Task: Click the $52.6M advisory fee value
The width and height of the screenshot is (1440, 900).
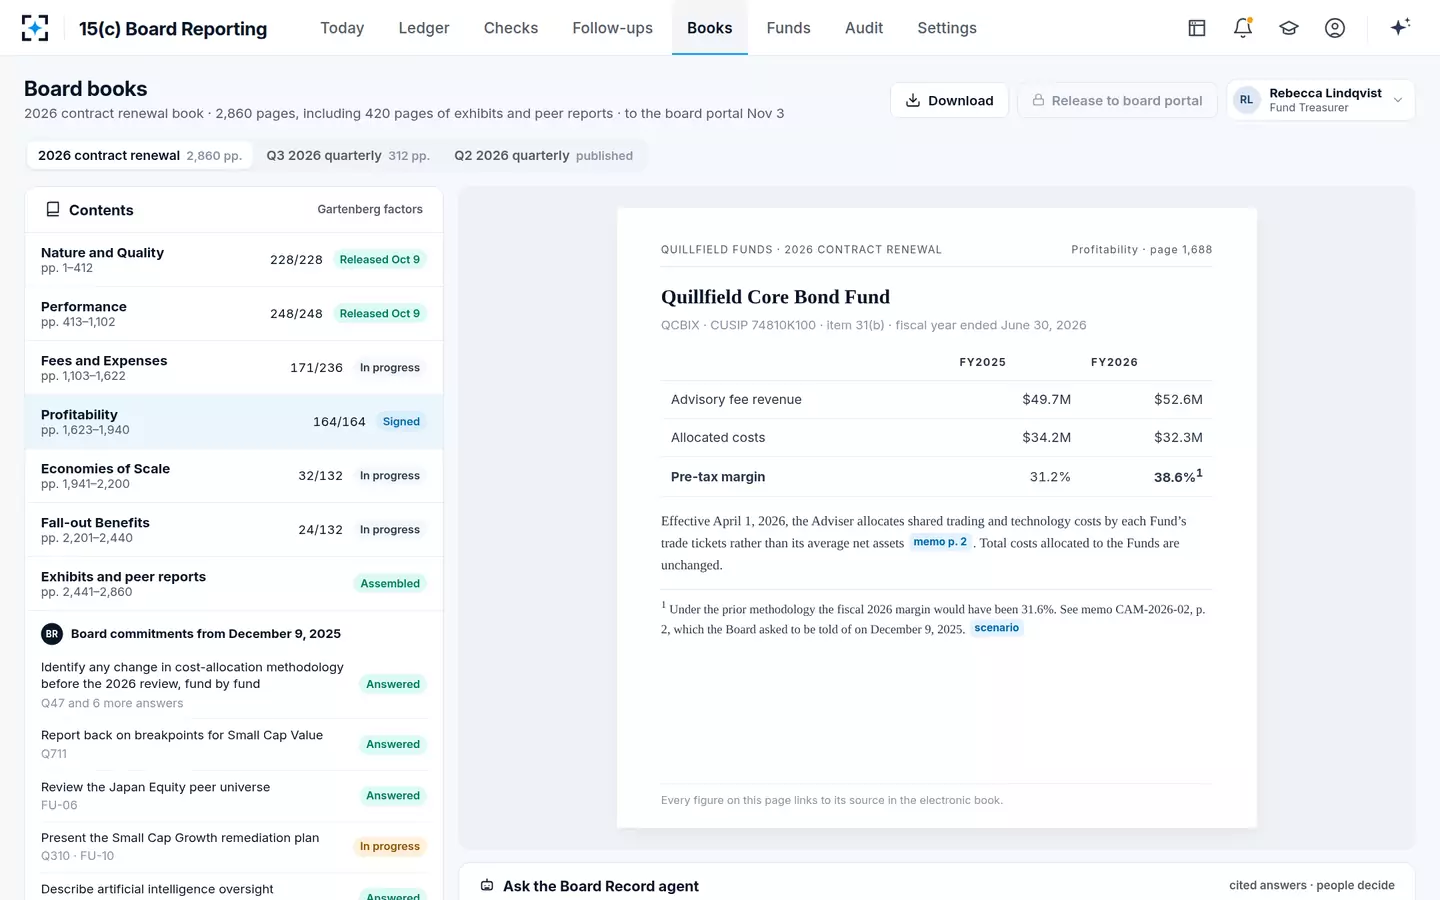Action: pyautogui.click(x=1178, y=399)
